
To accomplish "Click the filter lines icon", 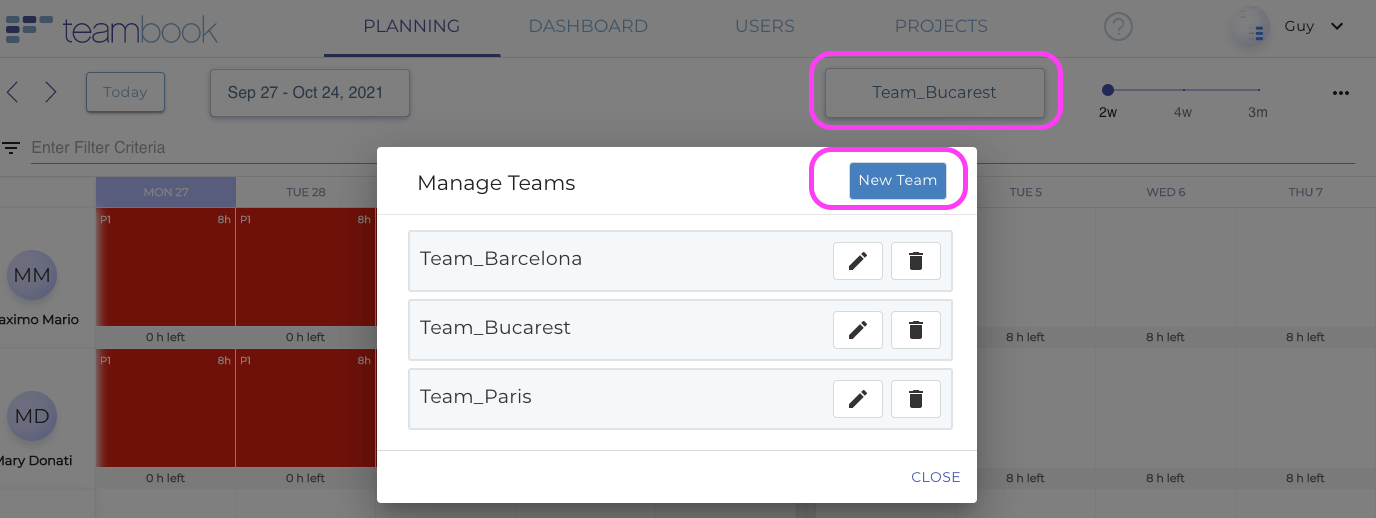I will coord(11,148).
